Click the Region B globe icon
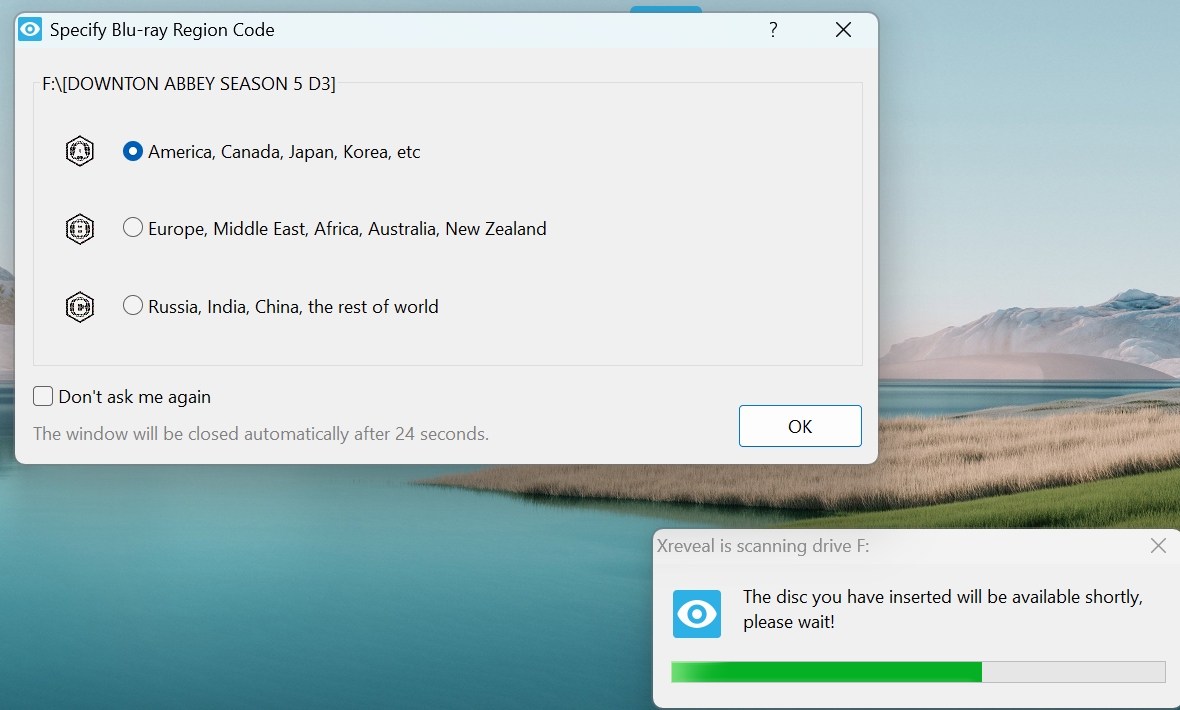This screenshot has width=1180, height=710. tap(79, 228)
